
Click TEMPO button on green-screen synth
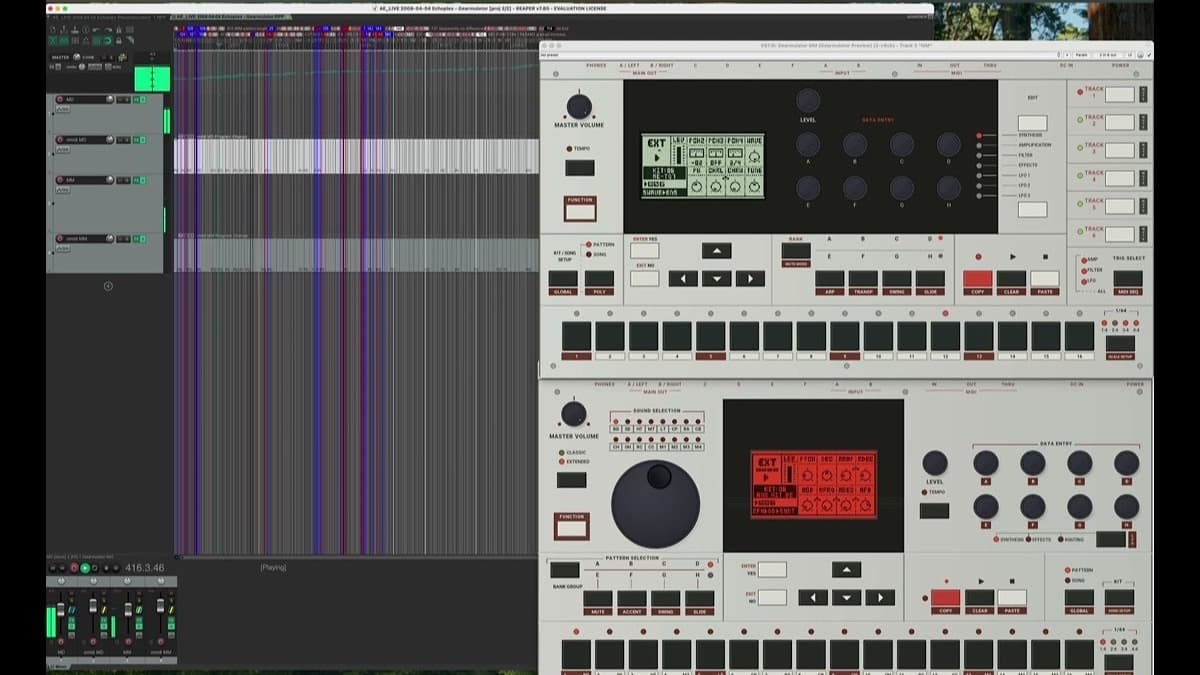[x=579, y=168]
